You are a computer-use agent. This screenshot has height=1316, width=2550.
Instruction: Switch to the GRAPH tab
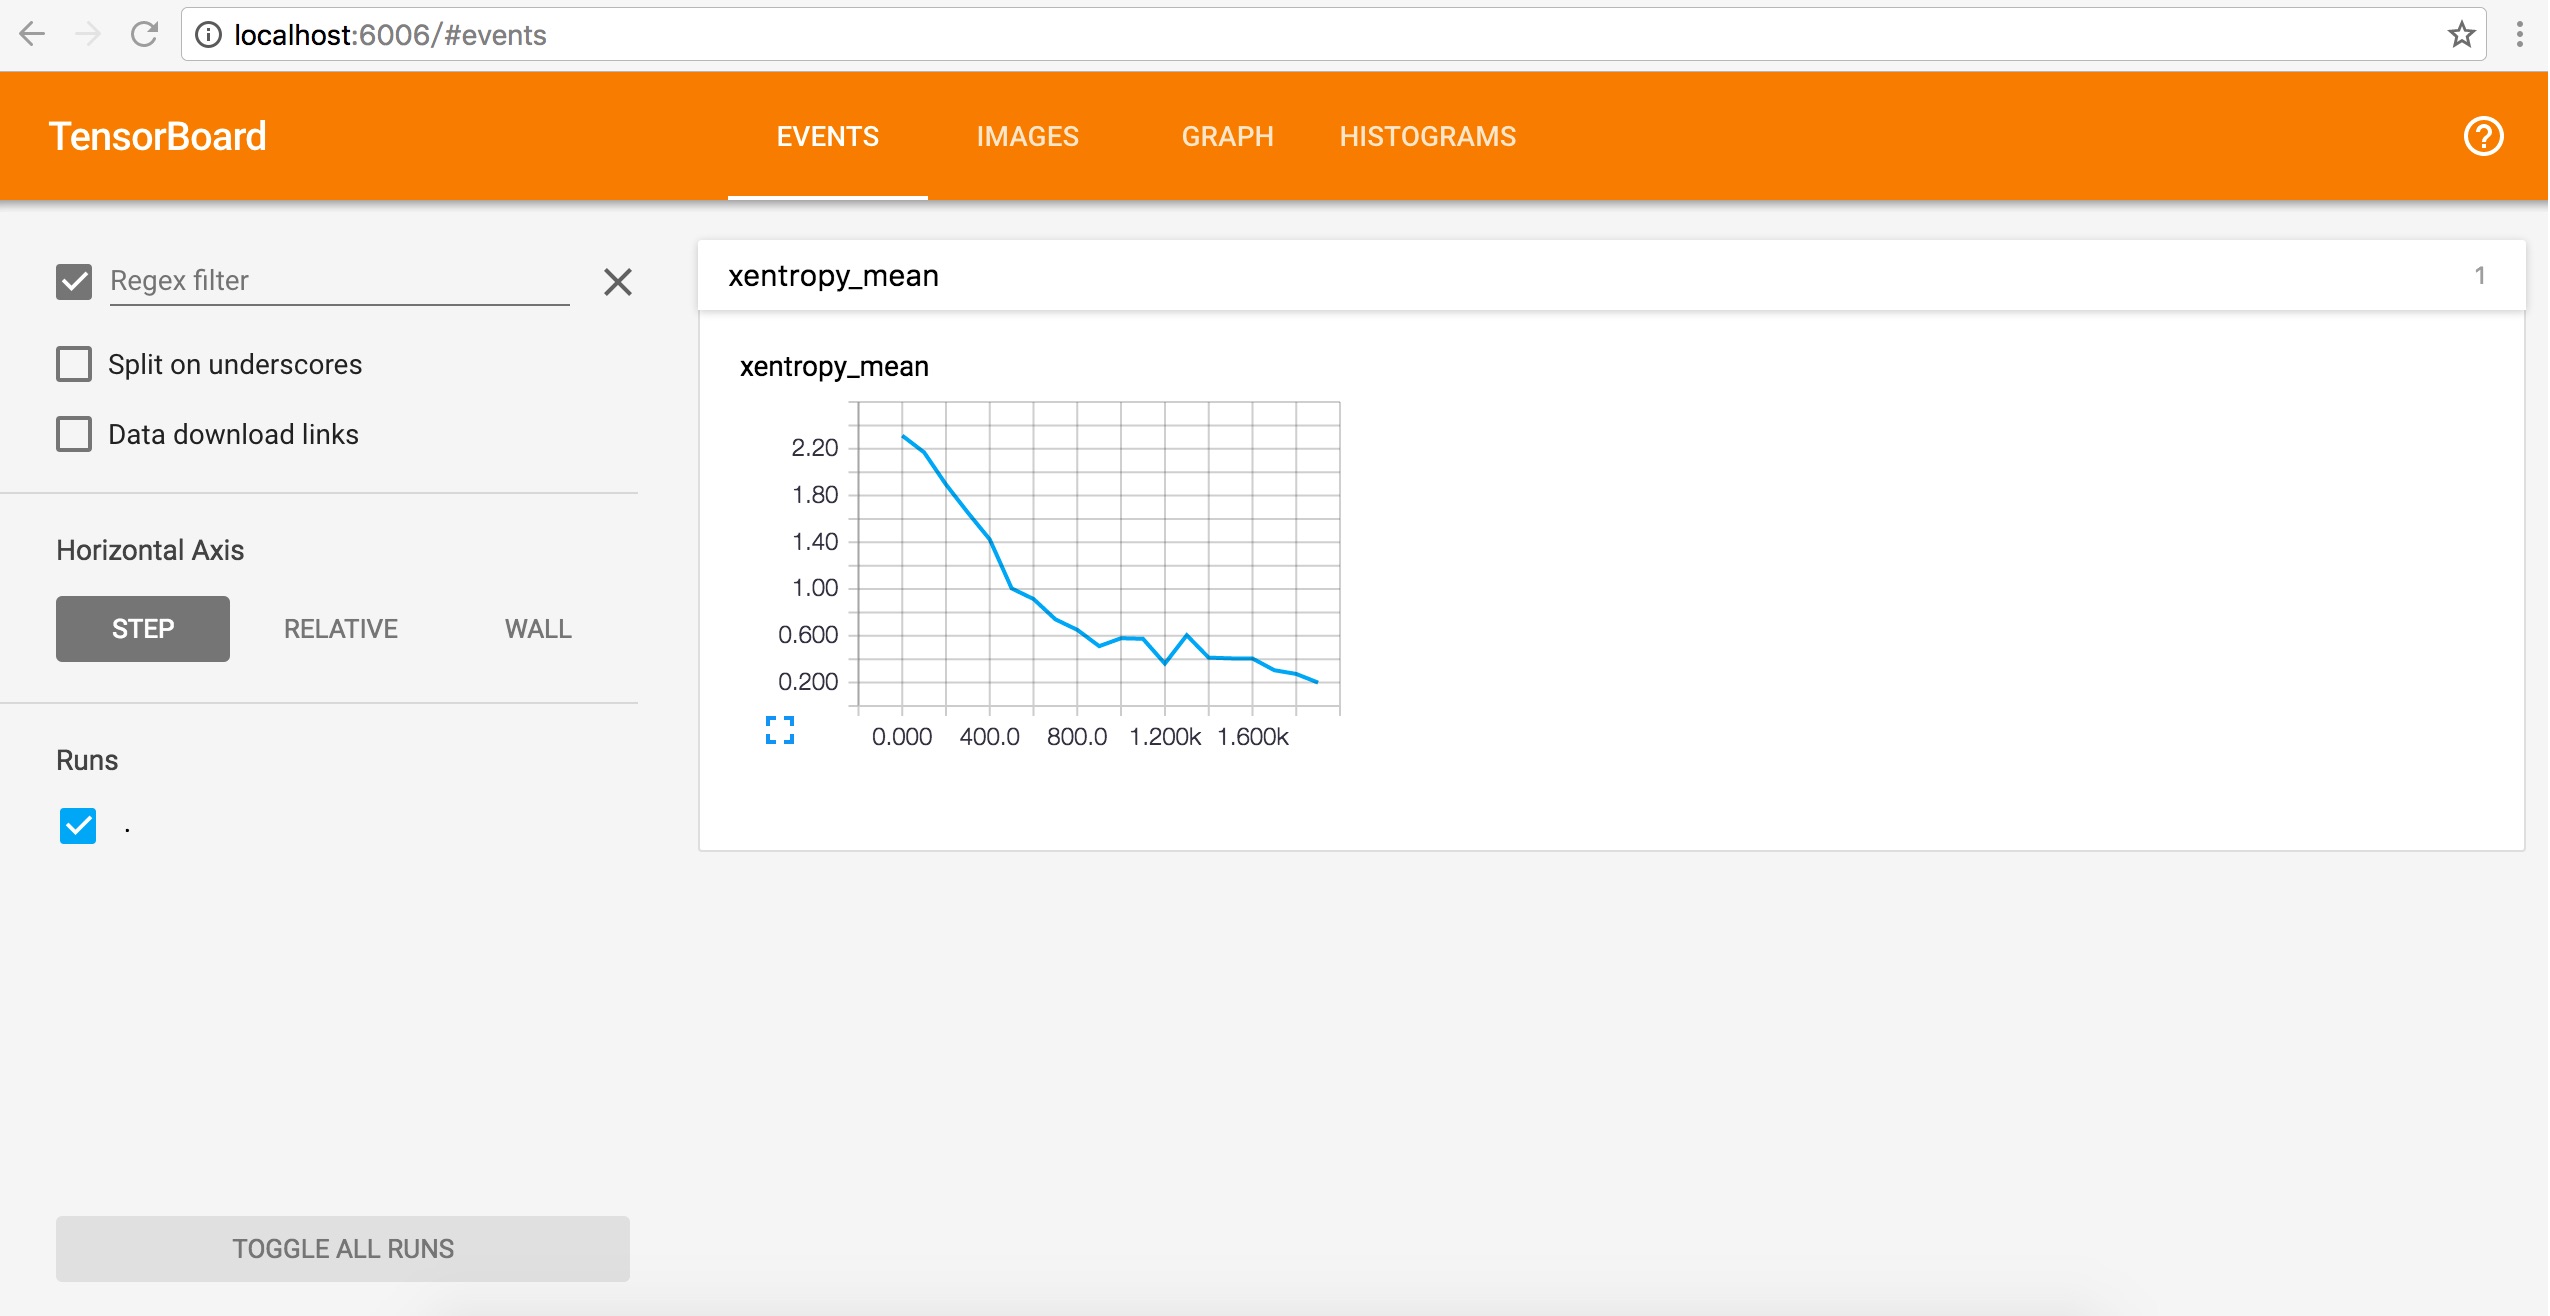[1227, 136]
